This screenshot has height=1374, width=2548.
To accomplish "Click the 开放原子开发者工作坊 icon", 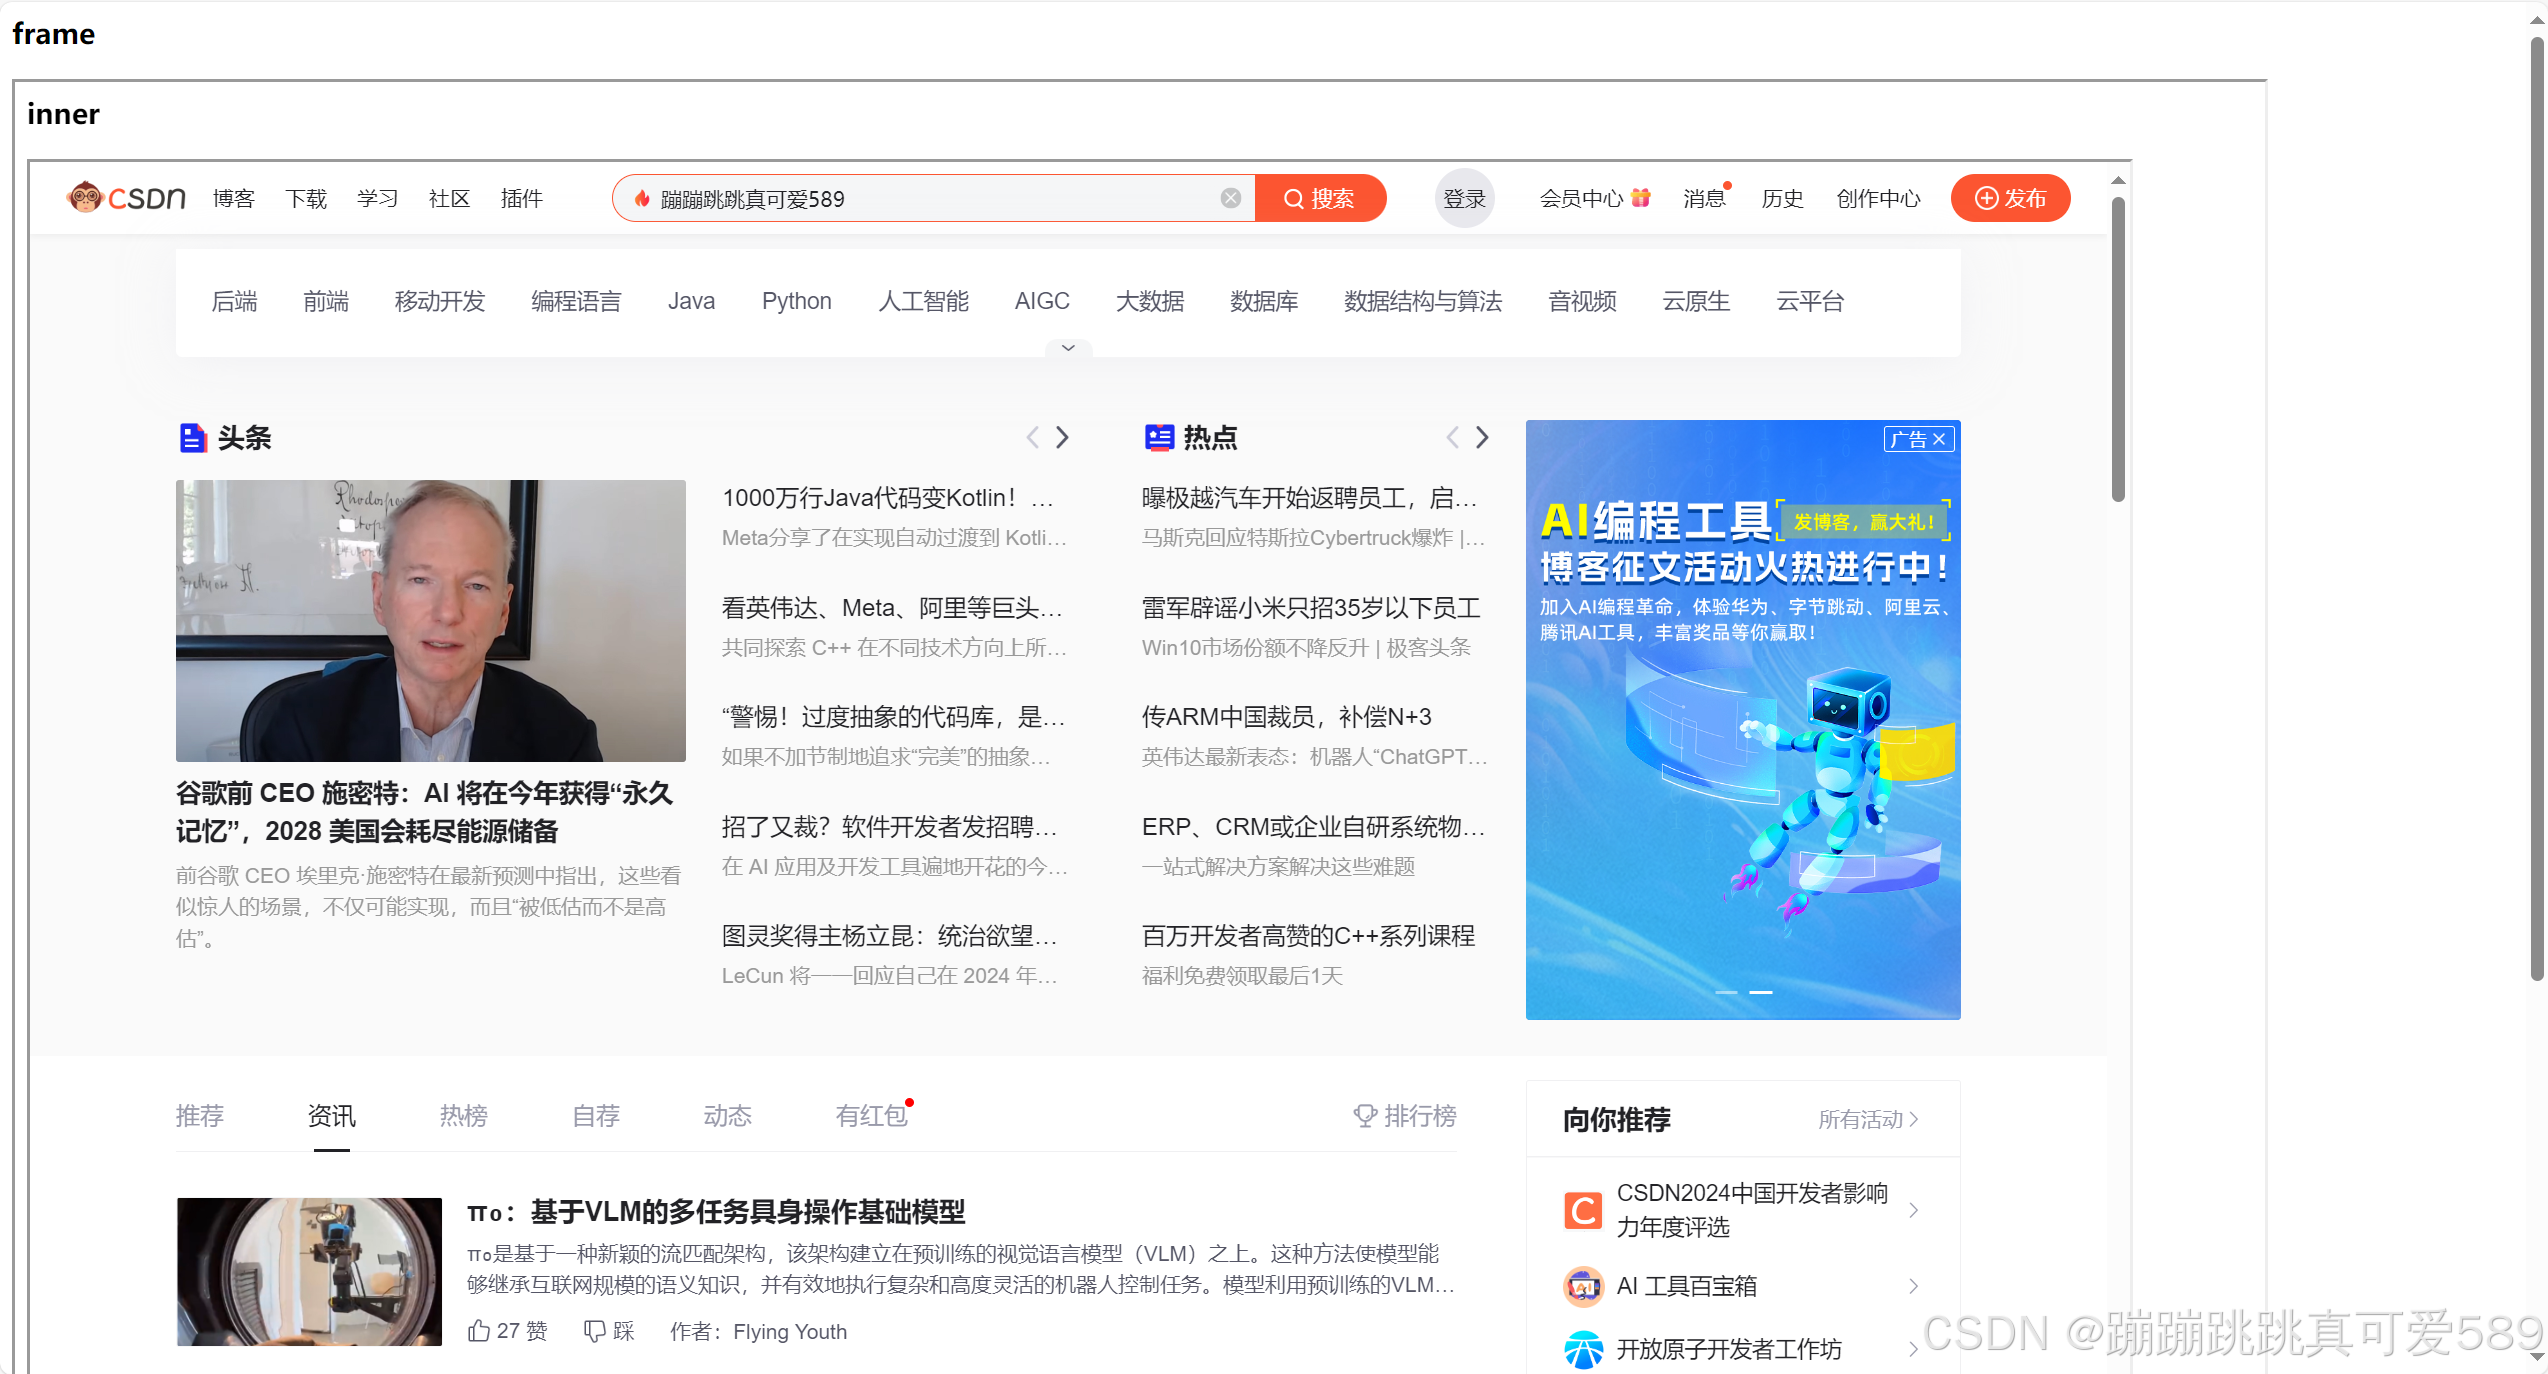I will [1583, 1349].
